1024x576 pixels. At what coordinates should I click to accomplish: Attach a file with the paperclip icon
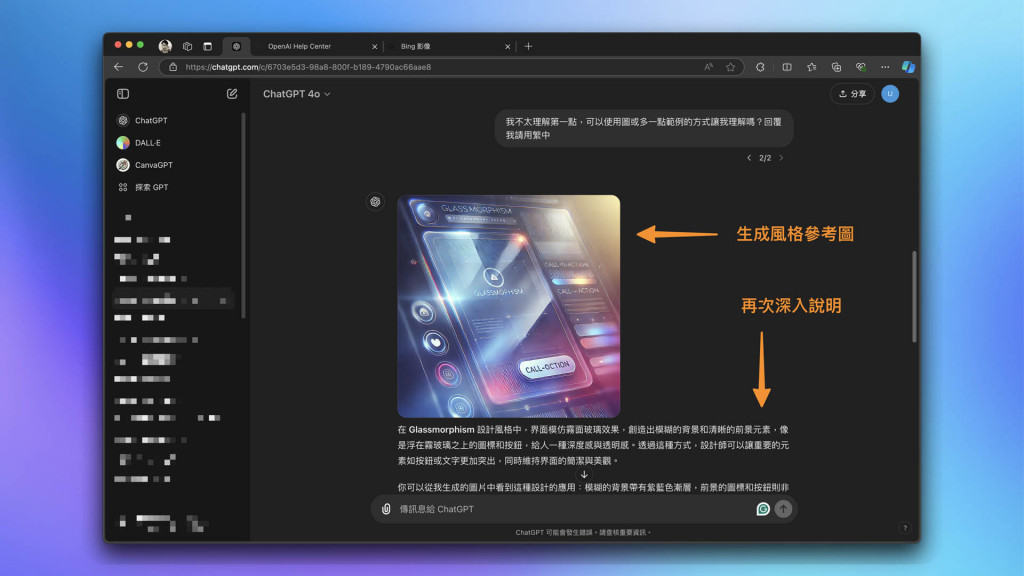(386, 509)
